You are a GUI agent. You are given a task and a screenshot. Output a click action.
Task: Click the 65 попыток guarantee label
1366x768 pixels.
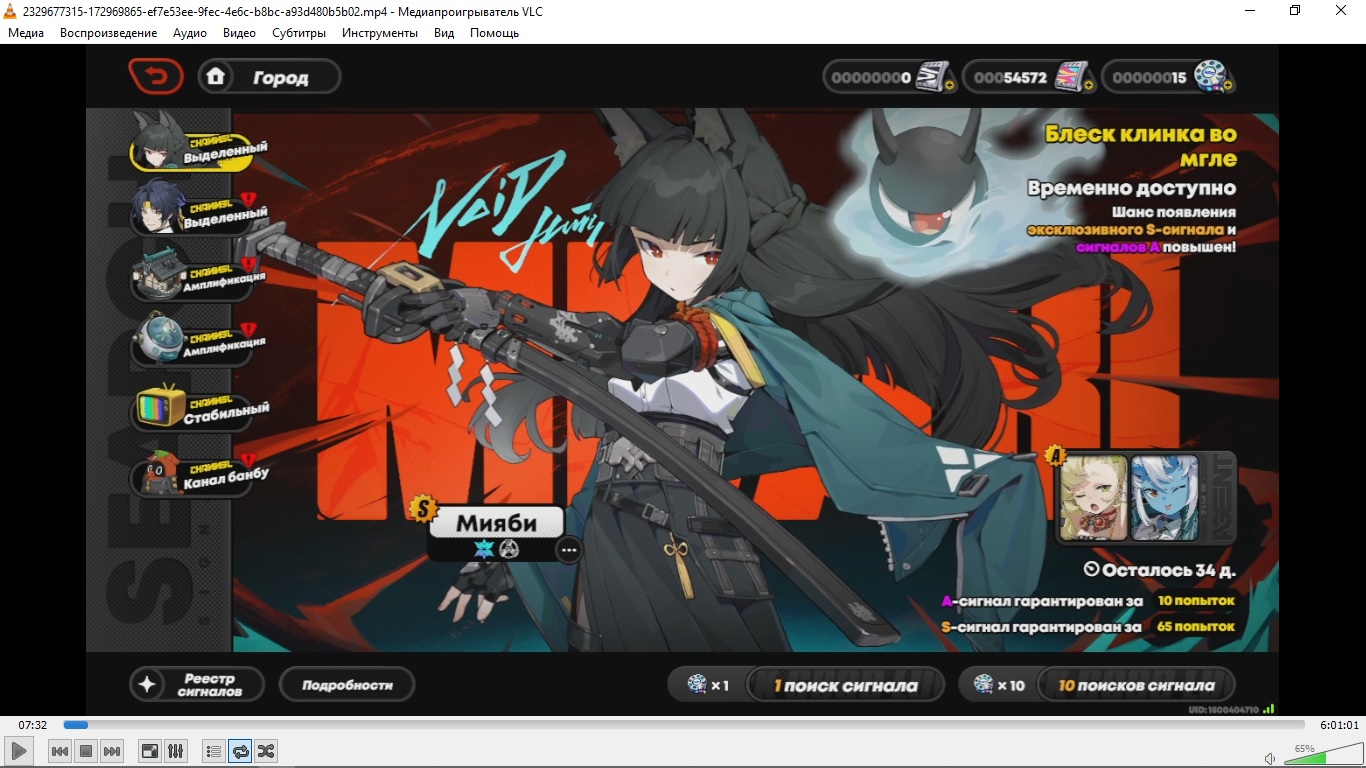(1196, 627)
